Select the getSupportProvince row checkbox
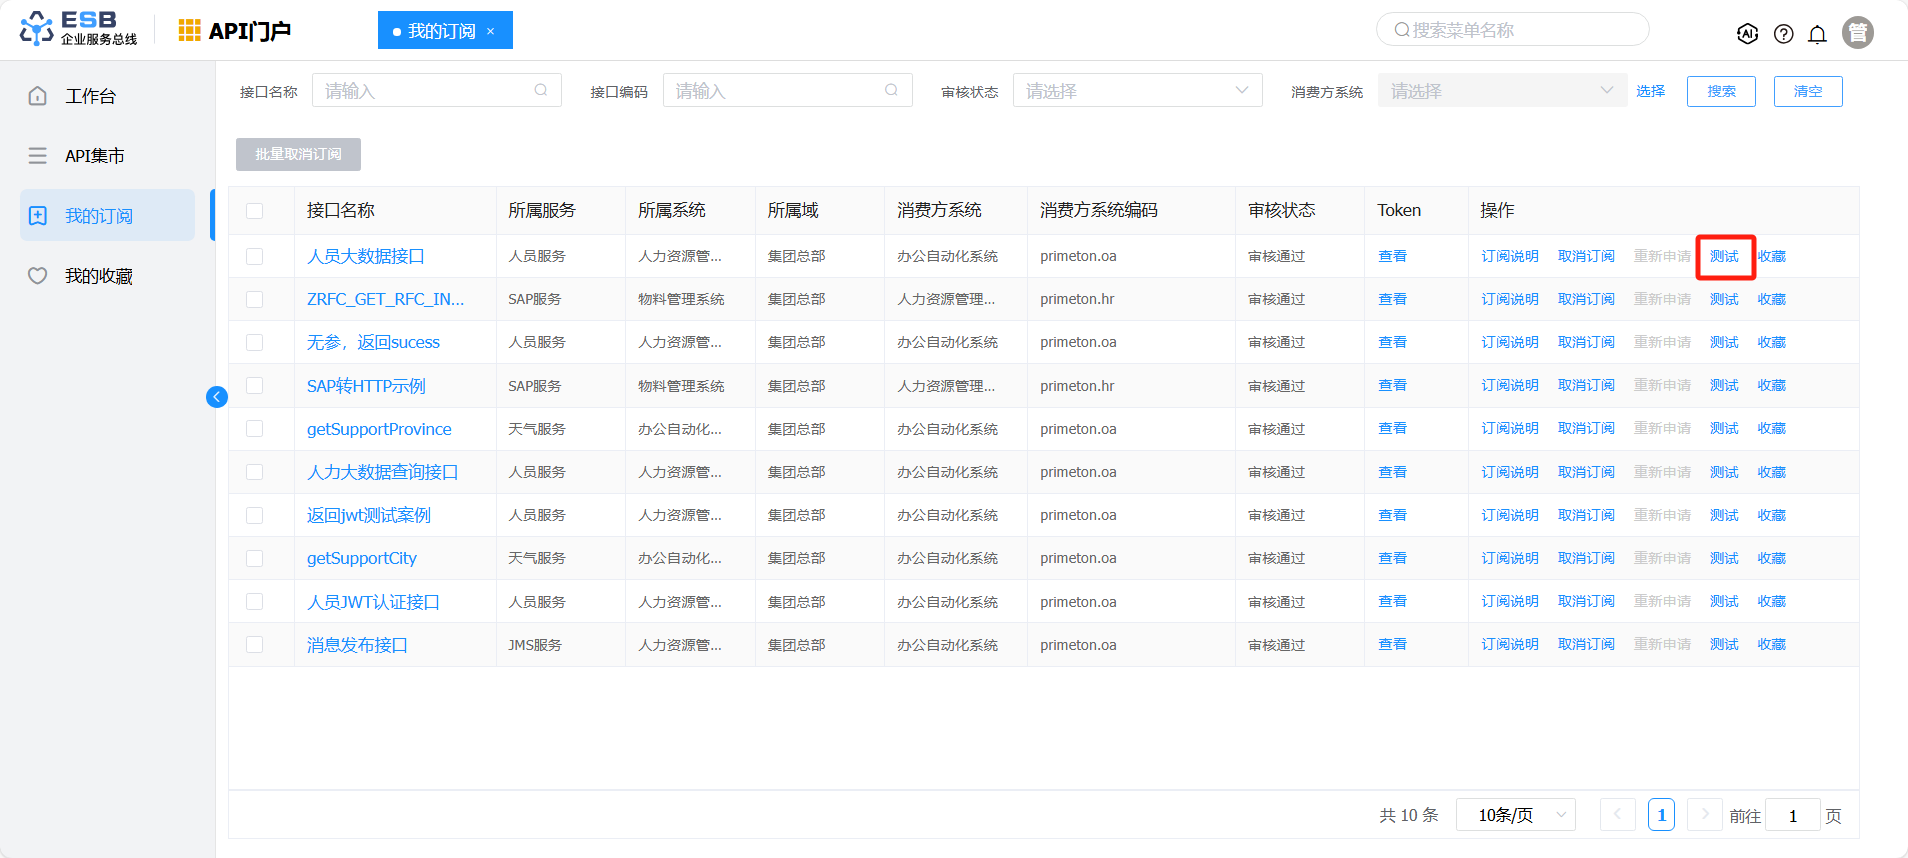The height and width of the screenshot is (858, 1908). click(x=255, y=429)
